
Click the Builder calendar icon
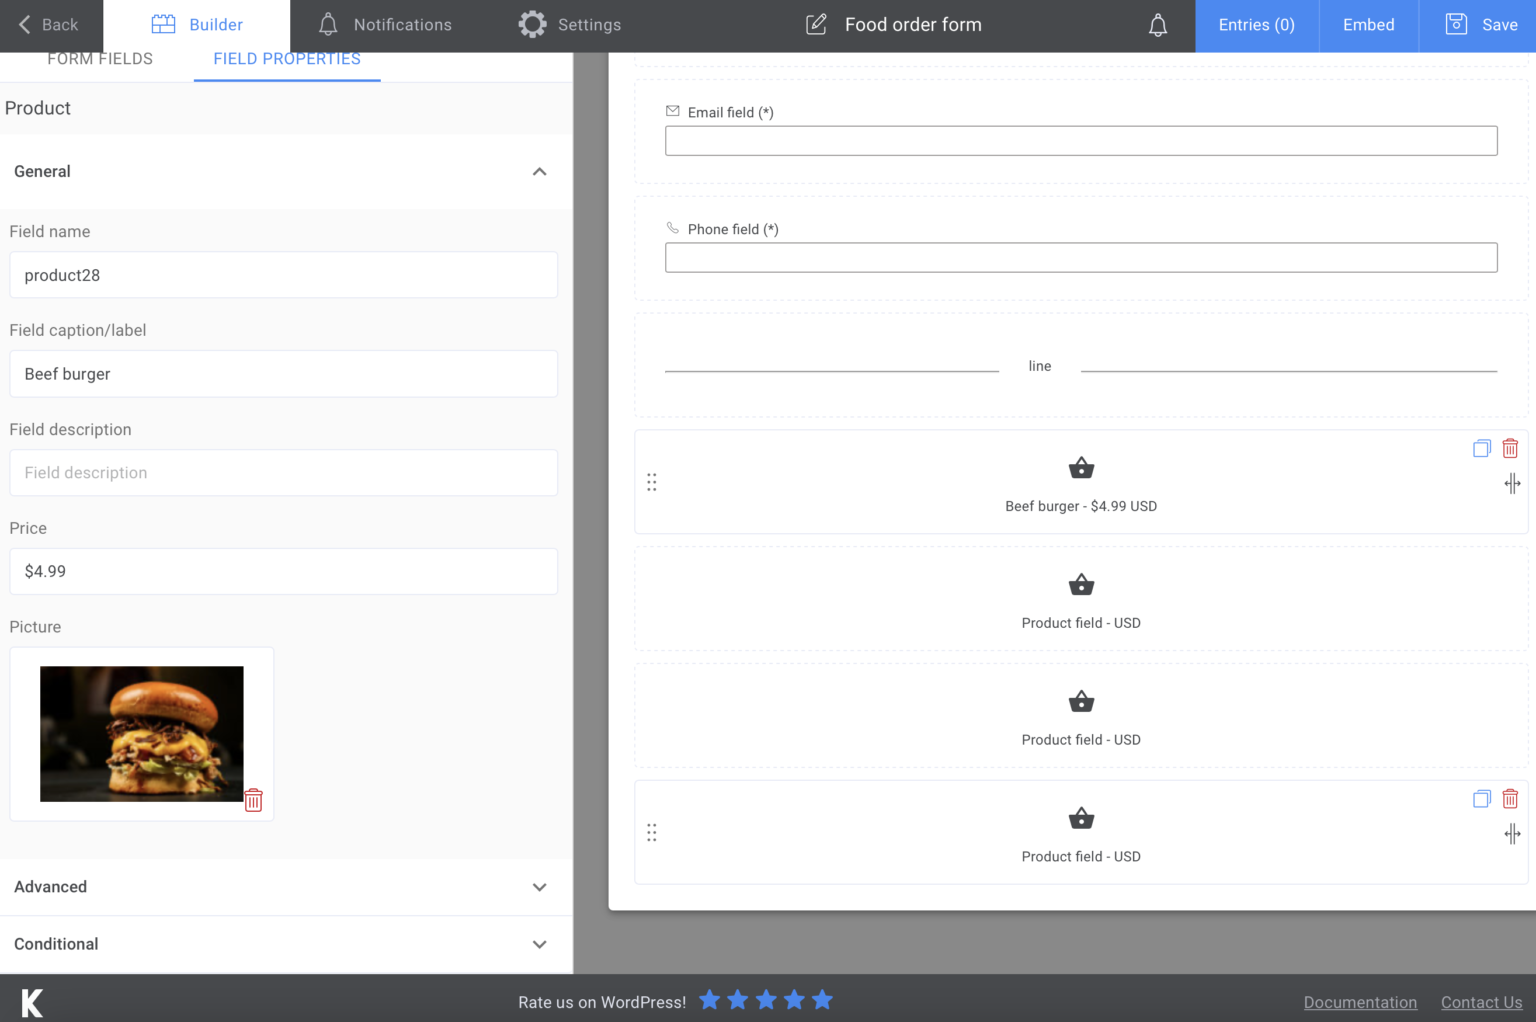pos(161,24)
